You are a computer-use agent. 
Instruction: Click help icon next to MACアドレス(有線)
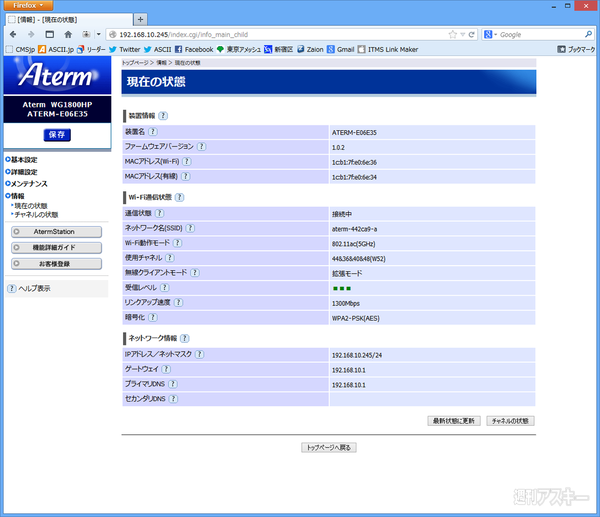pos(185,176)
